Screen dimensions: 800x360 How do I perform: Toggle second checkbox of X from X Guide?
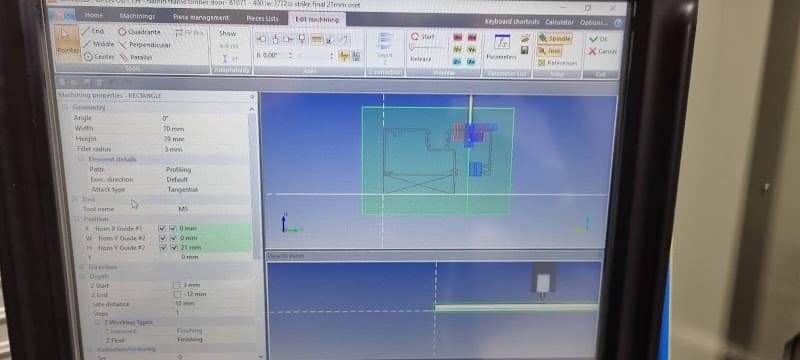click(172, 228)
